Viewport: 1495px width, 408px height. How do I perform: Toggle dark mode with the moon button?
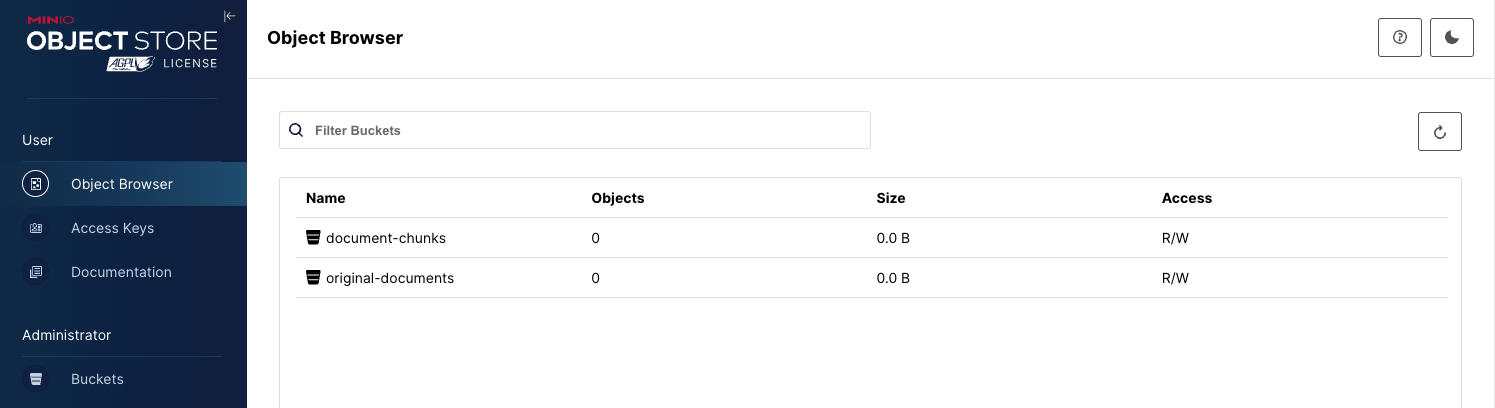pyautogui.click(x=1452, y=38)
